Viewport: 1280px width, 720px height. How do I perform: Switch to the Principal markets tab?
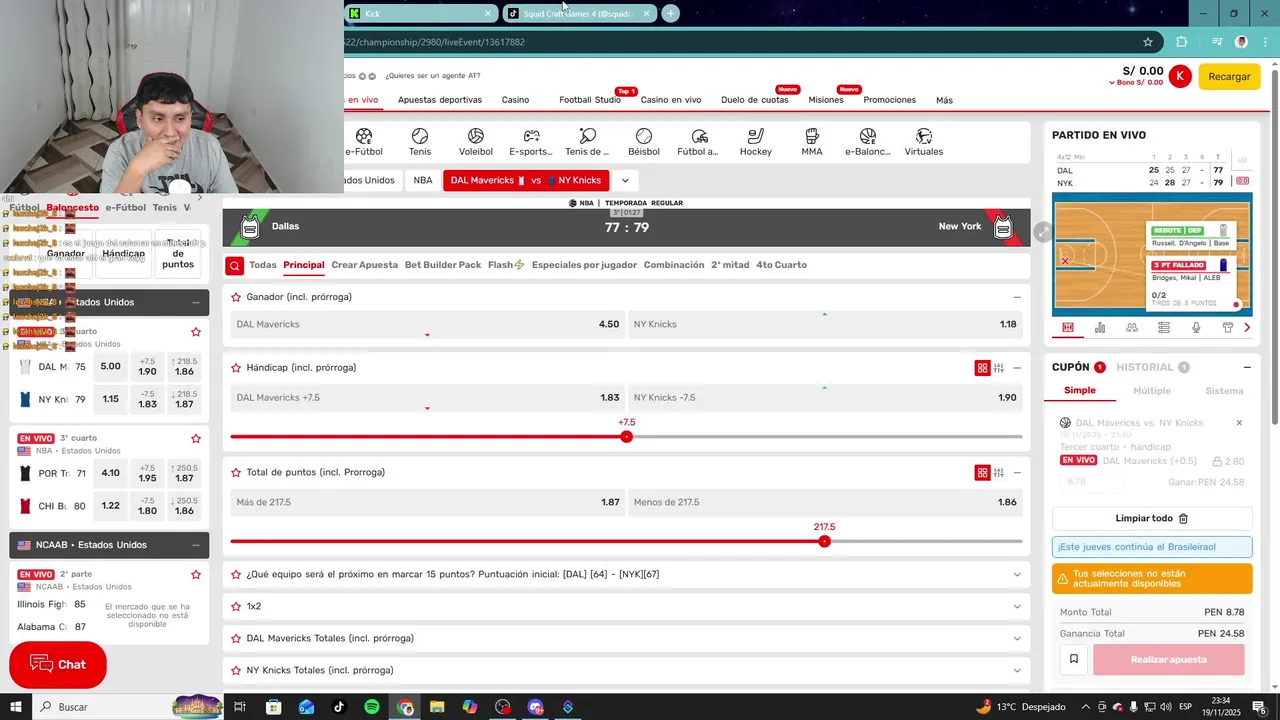coord(304,265)
